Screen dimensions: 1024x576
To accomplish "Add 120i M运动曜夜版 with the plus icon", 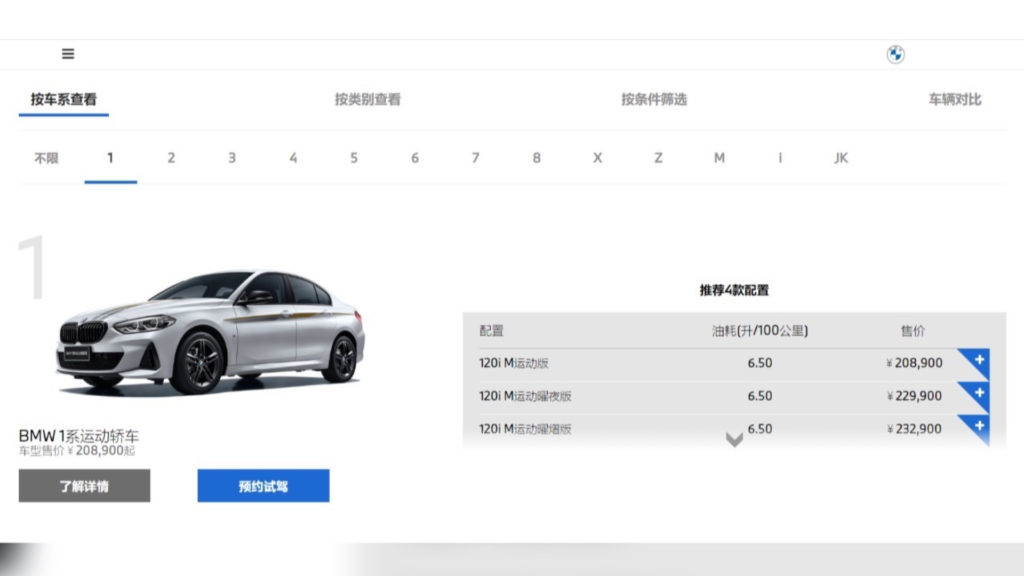I will [x=978, y=394].
